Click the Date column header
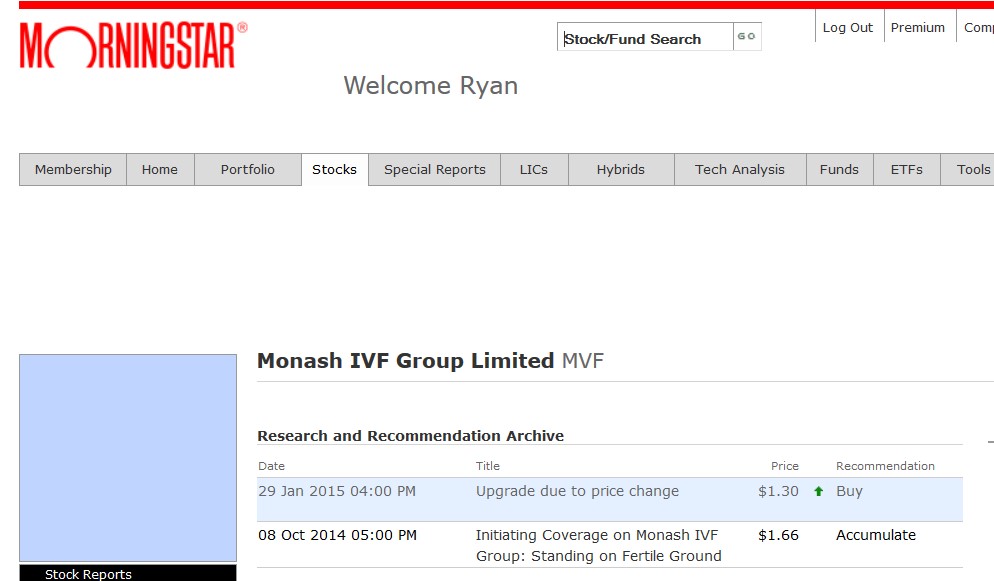 click(271, 466)
